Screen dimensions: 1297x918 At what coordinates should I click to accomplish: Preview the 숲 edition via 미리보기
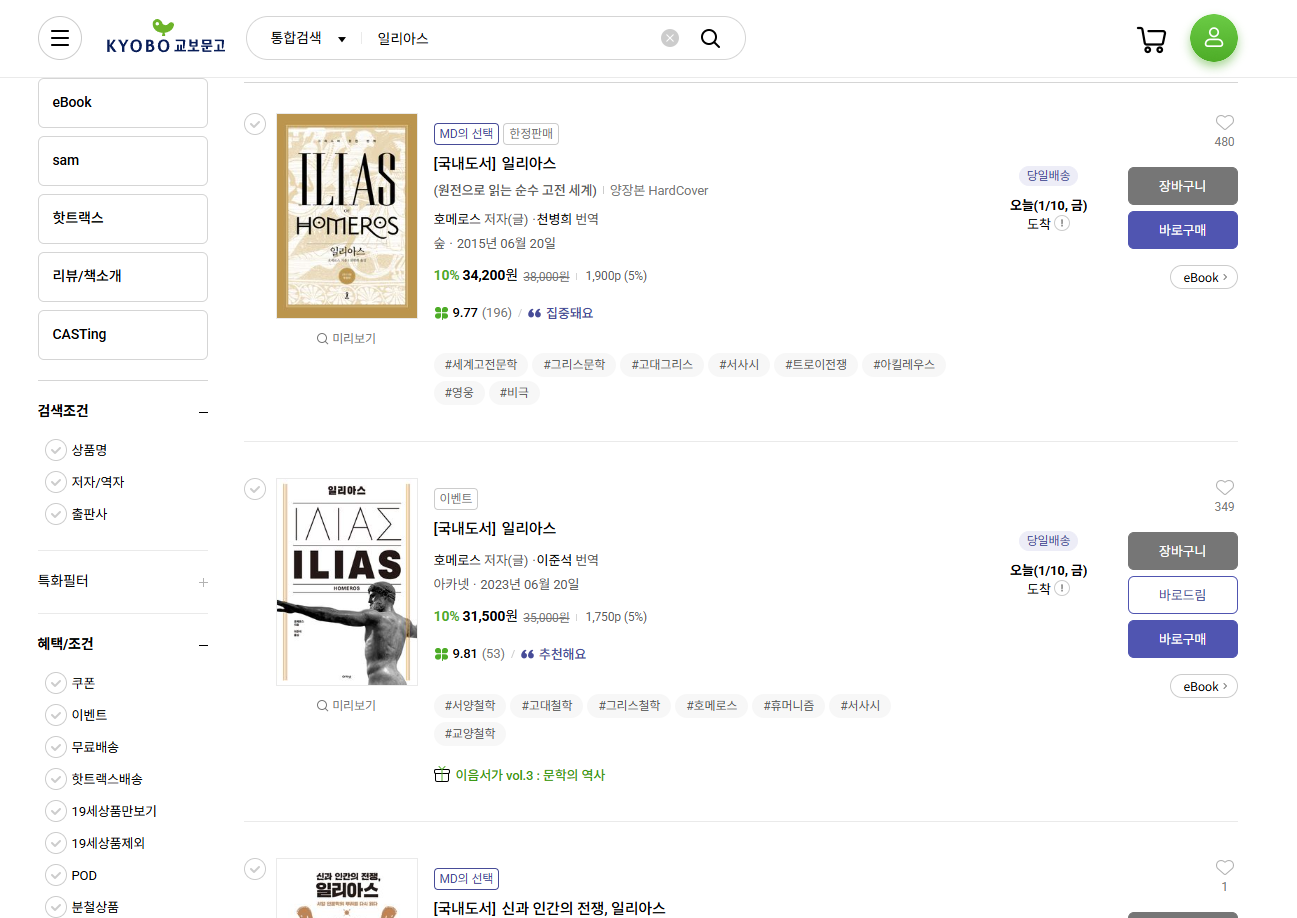[346, 339]
